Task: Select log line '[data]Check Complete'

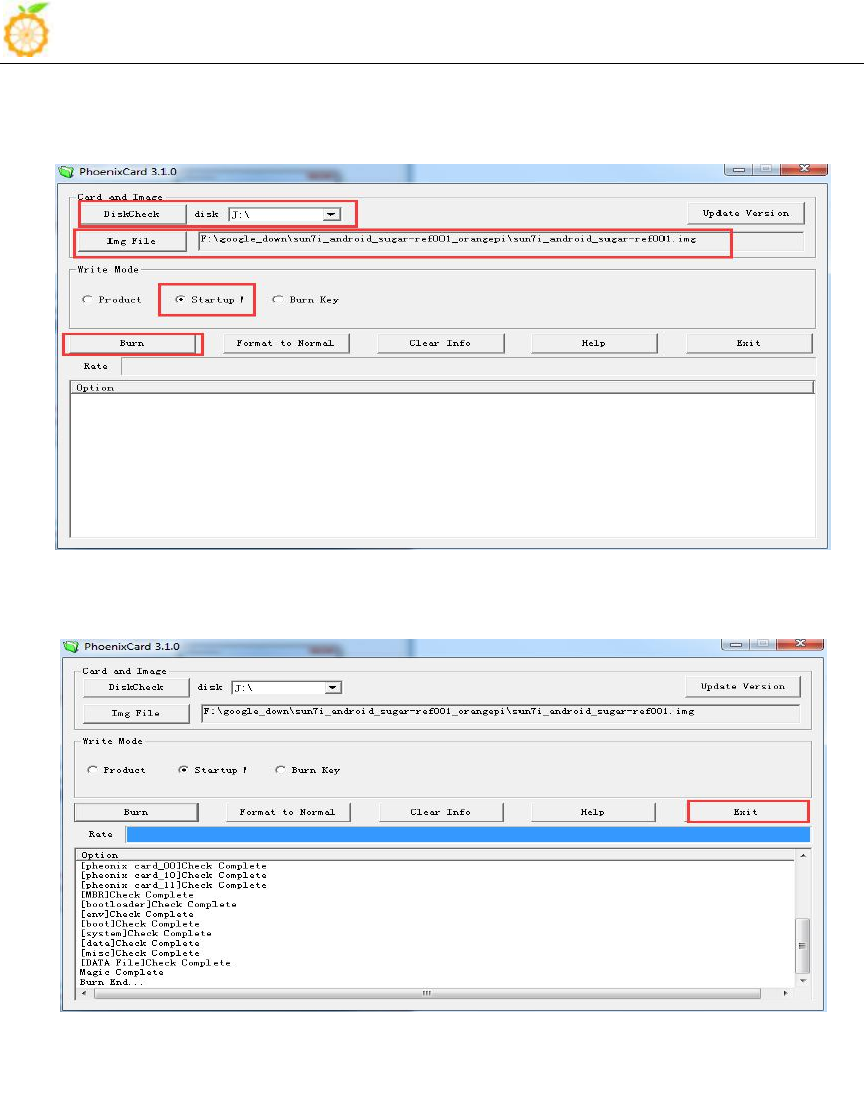Action: click(x=140, y=944)
